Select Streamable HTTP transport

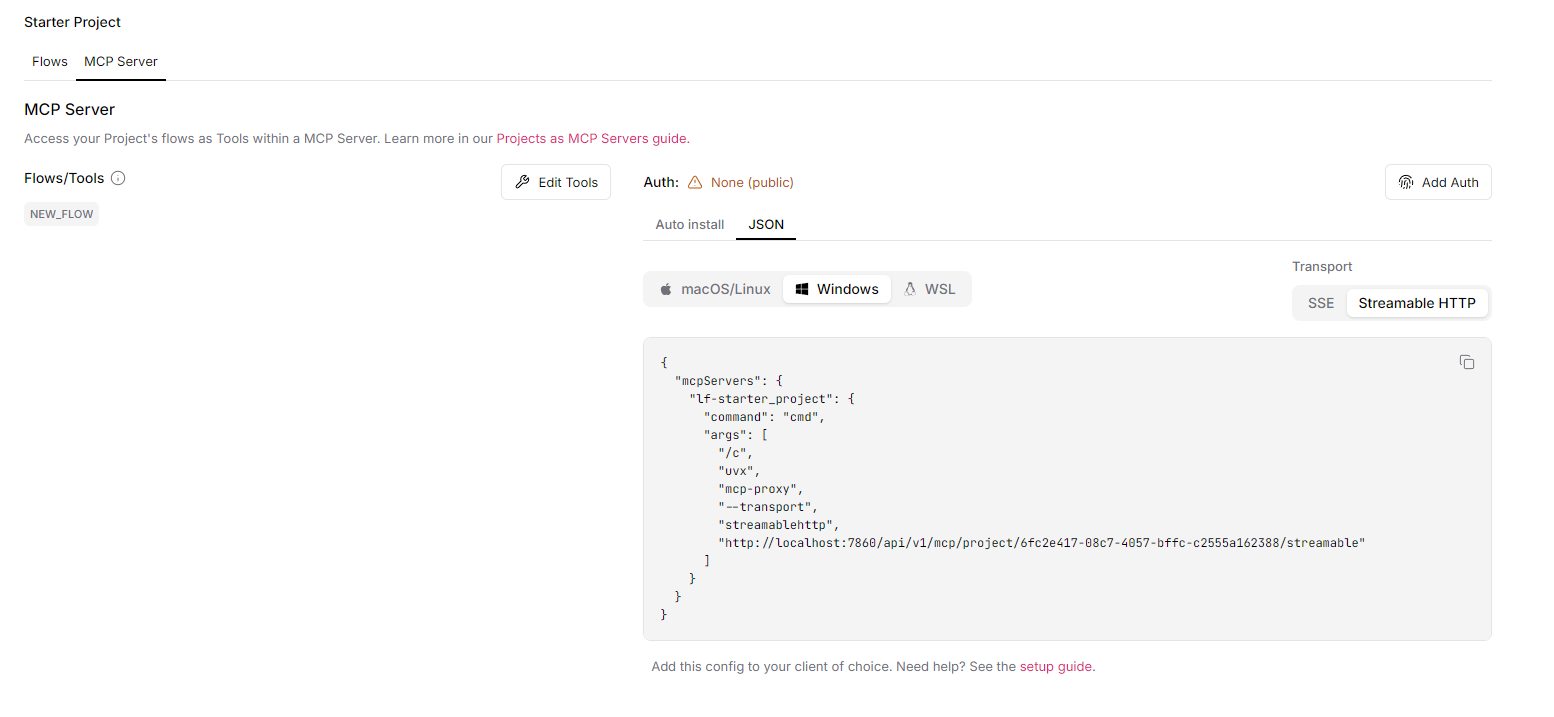tap(1417, 303)
